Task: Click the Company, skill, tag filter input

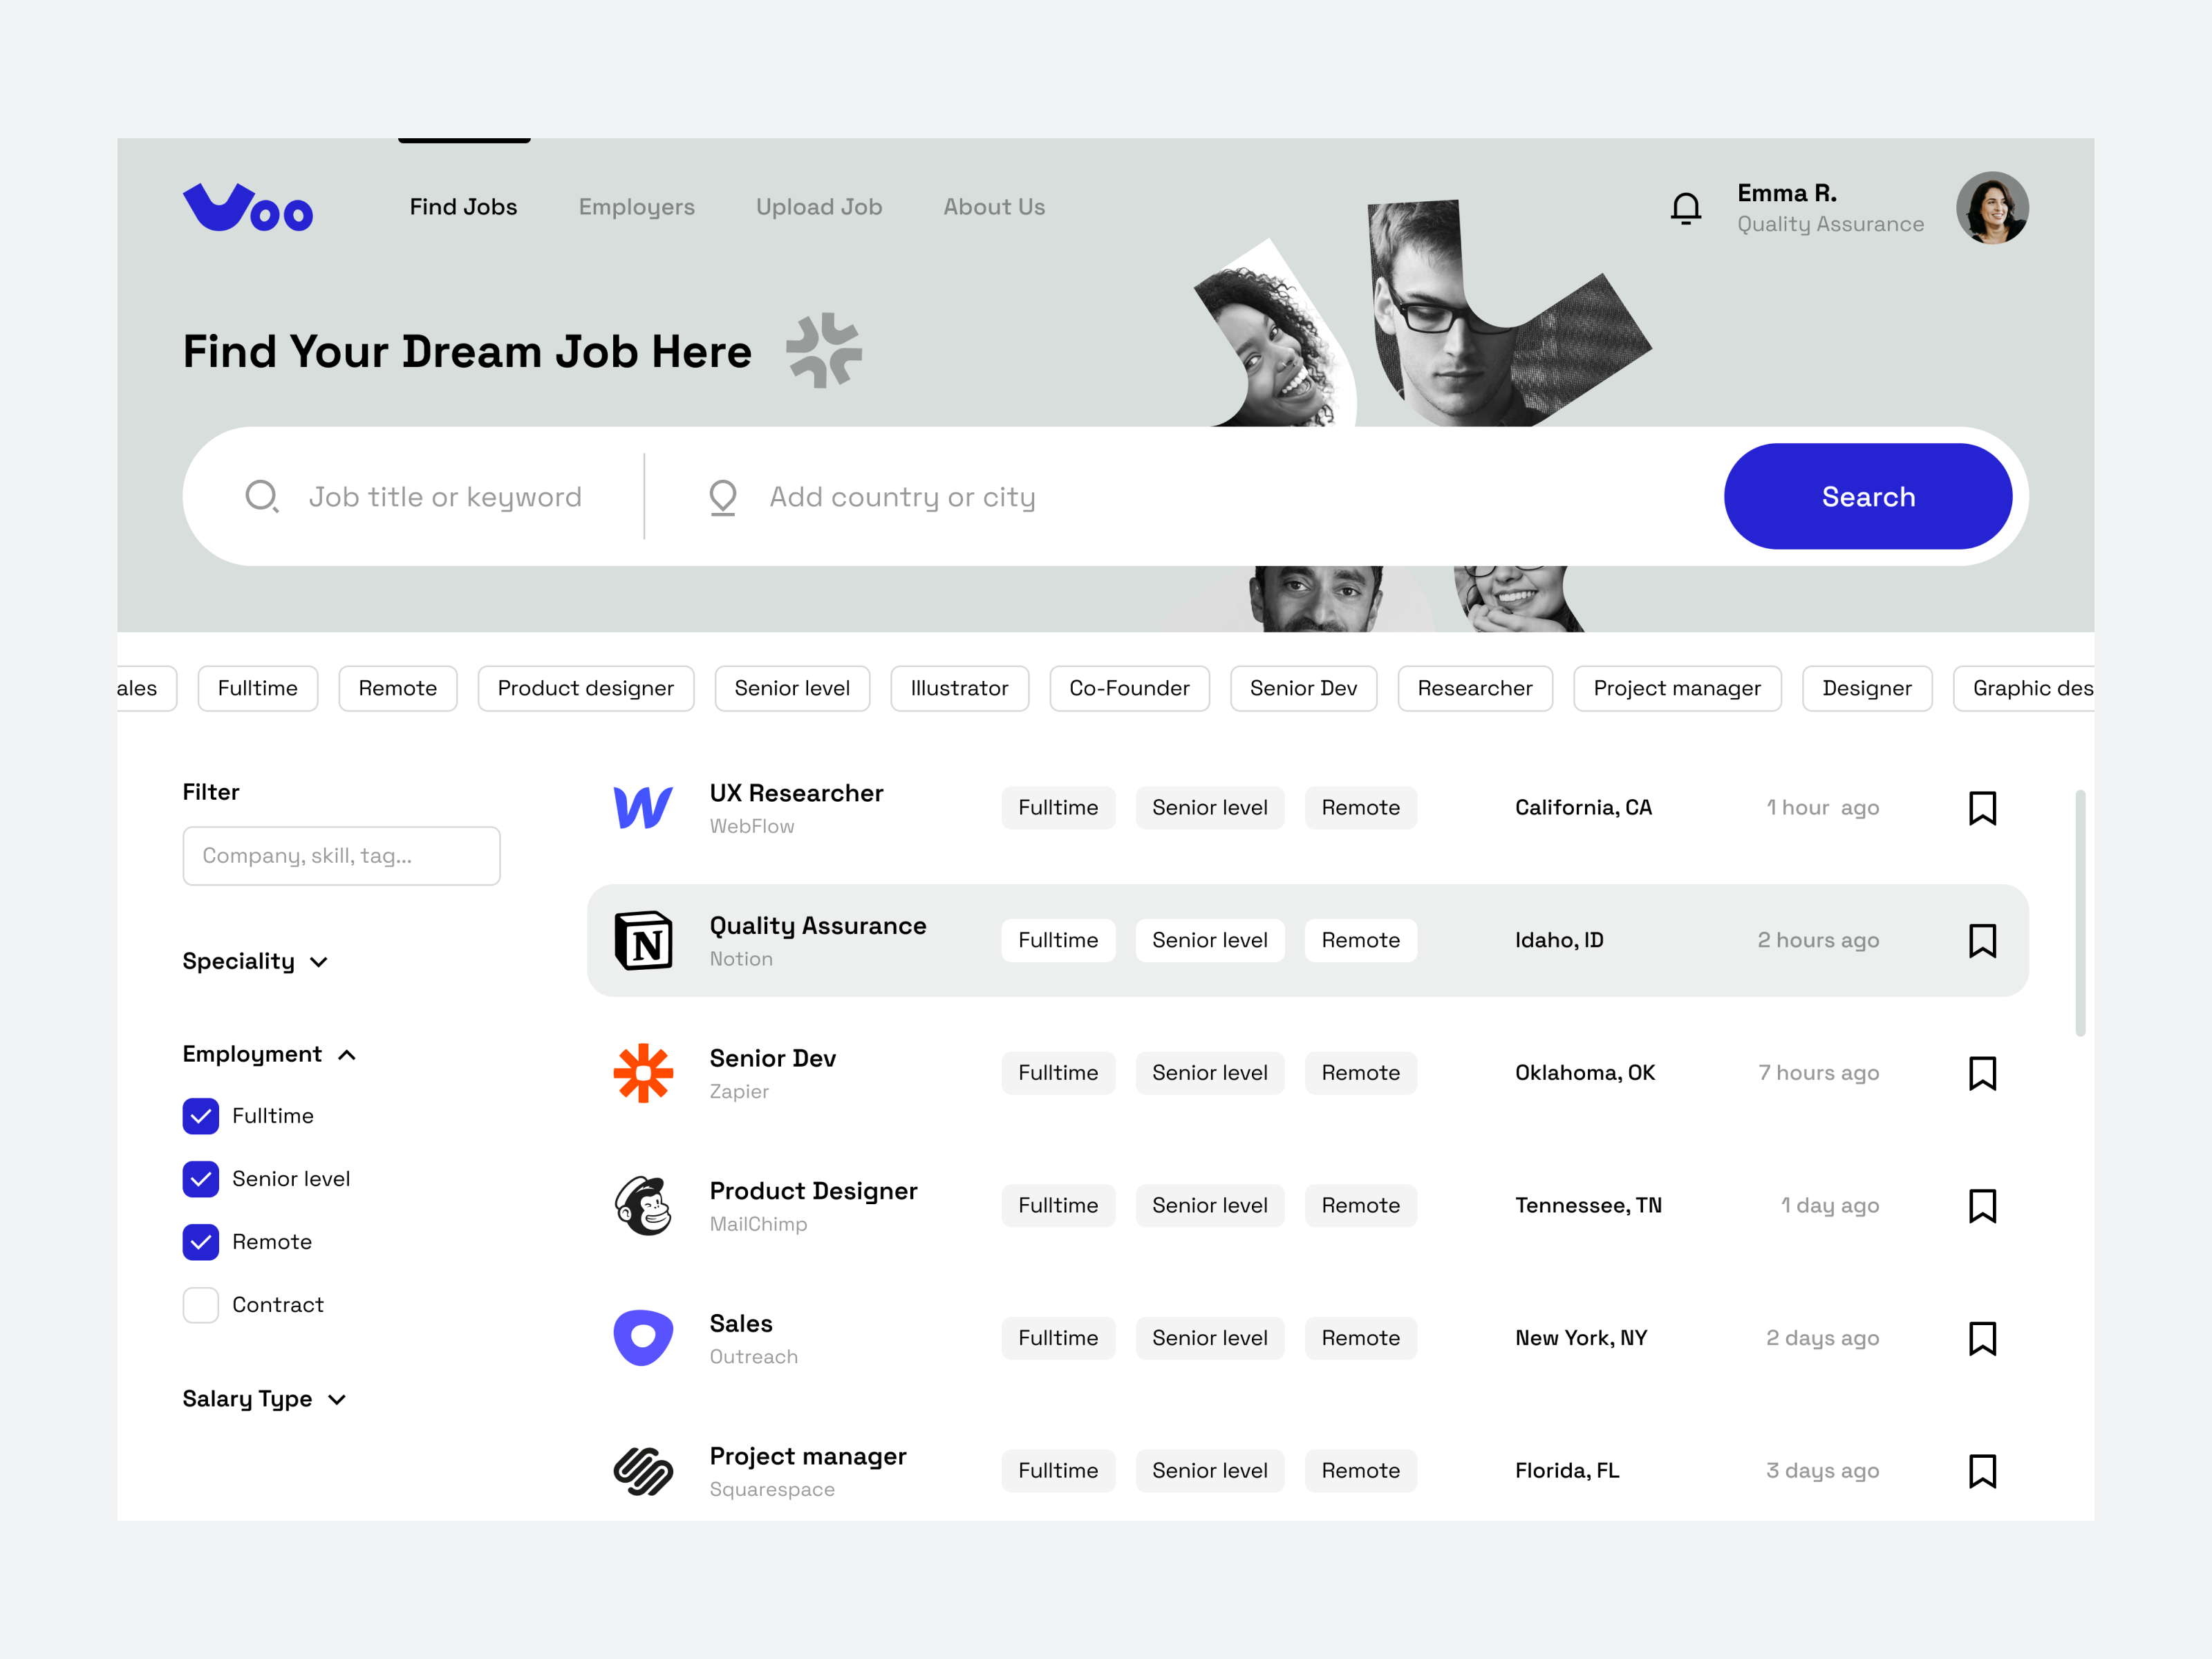Action: click(x=341, y=856)
